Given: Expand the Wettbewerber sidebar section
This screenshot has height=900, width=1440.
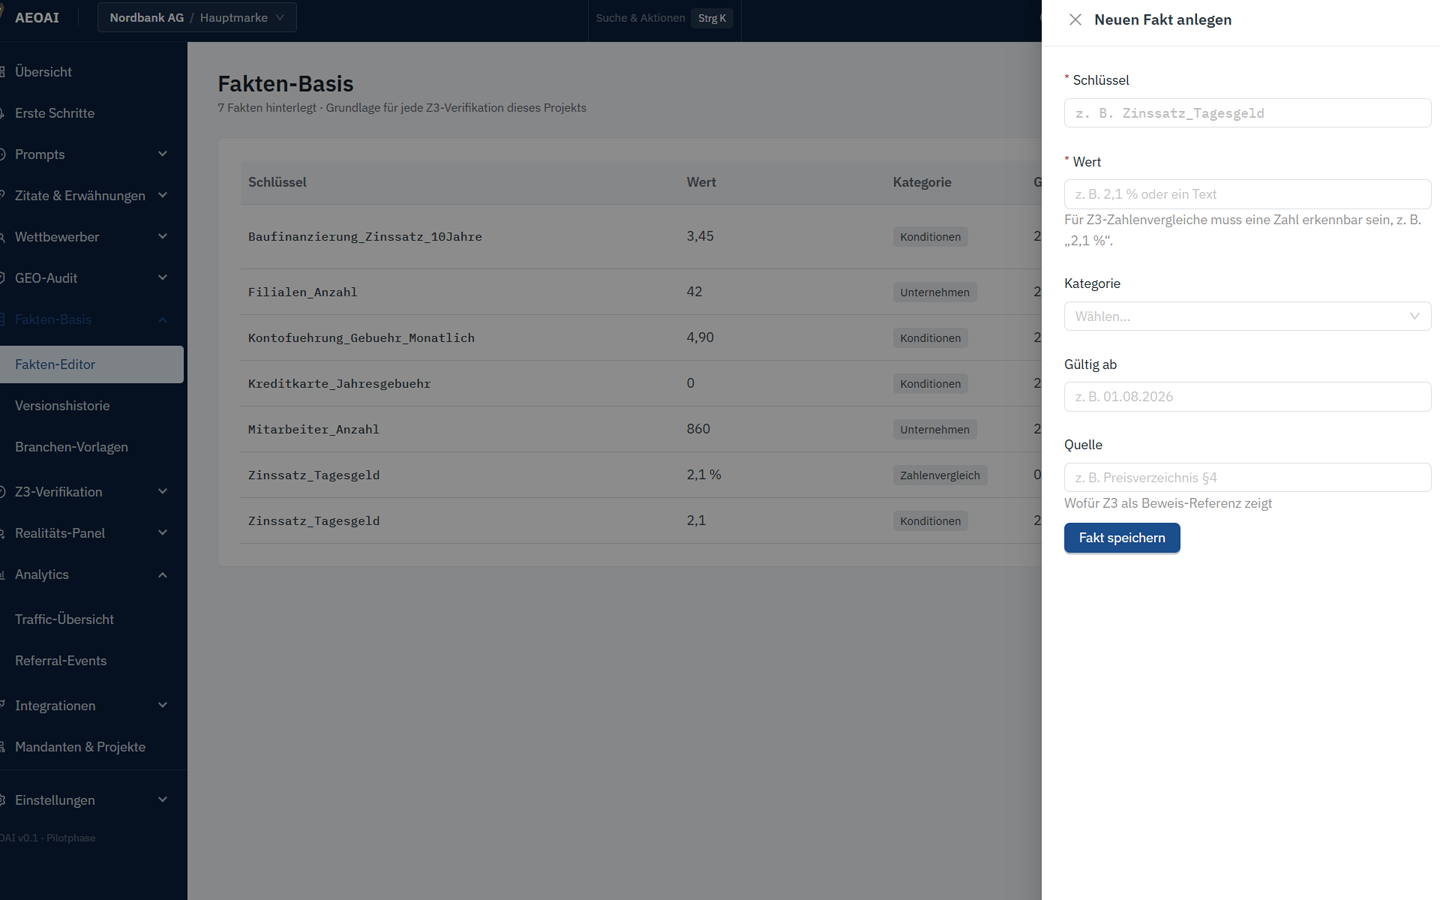Looking at the screenshot, I should [90, 237].
